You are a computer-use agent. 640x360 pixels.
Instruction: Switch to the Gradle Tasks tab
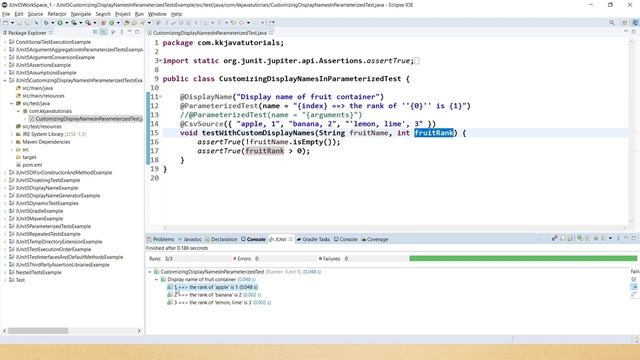coord(313,239)
